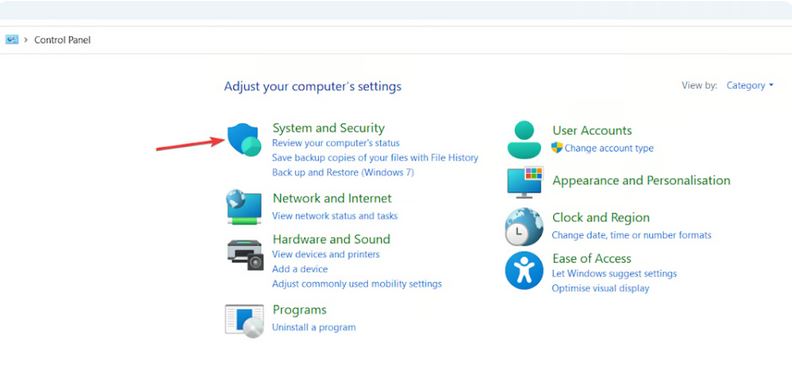792x374 pixels.
Task: Select Change account type link
Action: tap(609, 148)
